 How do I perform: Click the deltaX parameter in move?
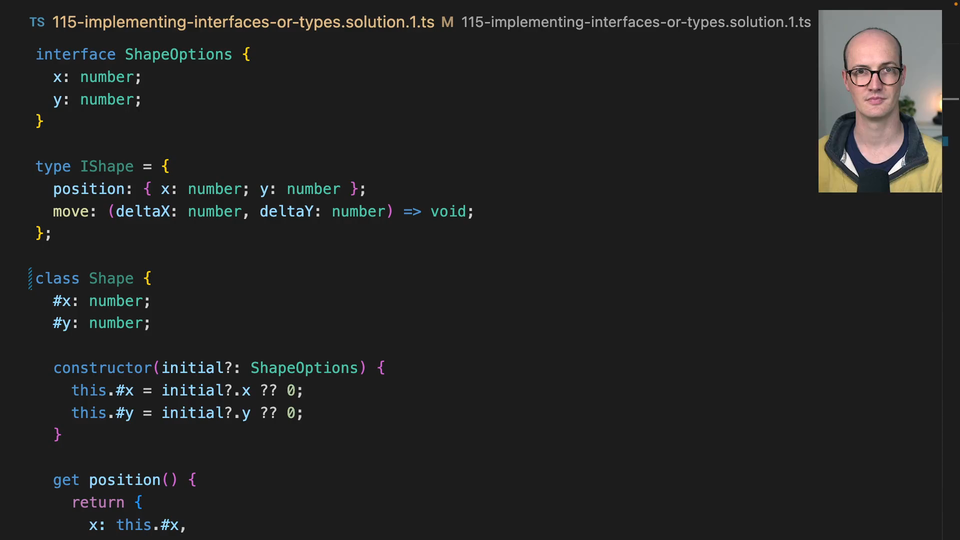pos(147,211)
